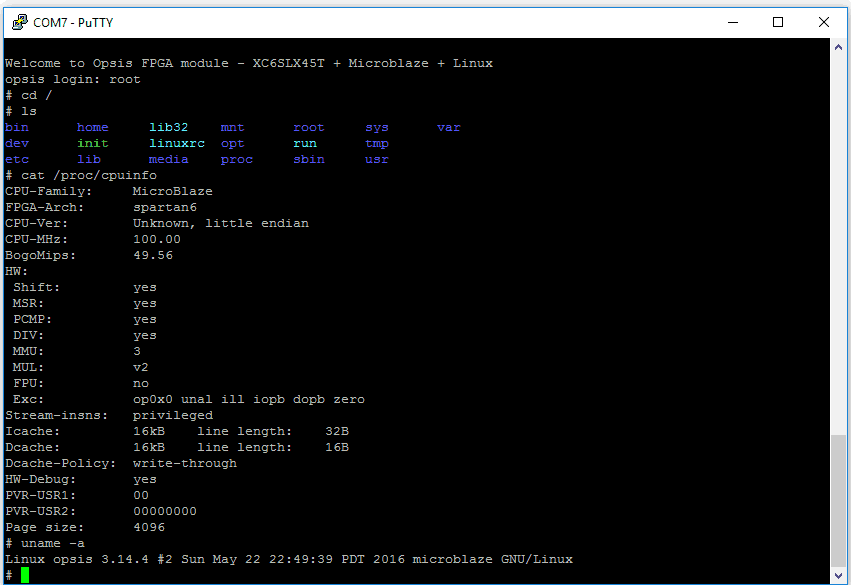The image size is (851, 585).
Task: Minimize the PuTTY window
Action: [733, 22]
